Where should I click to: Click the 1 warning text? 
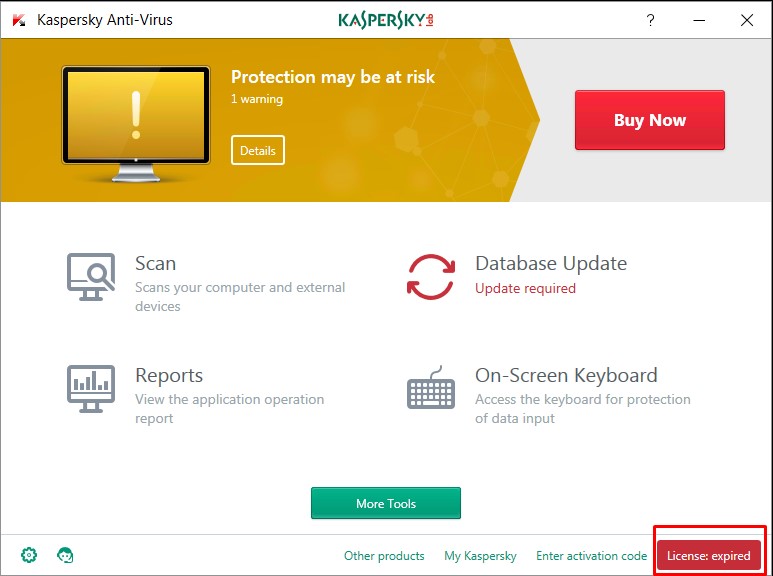click(257, 99)
